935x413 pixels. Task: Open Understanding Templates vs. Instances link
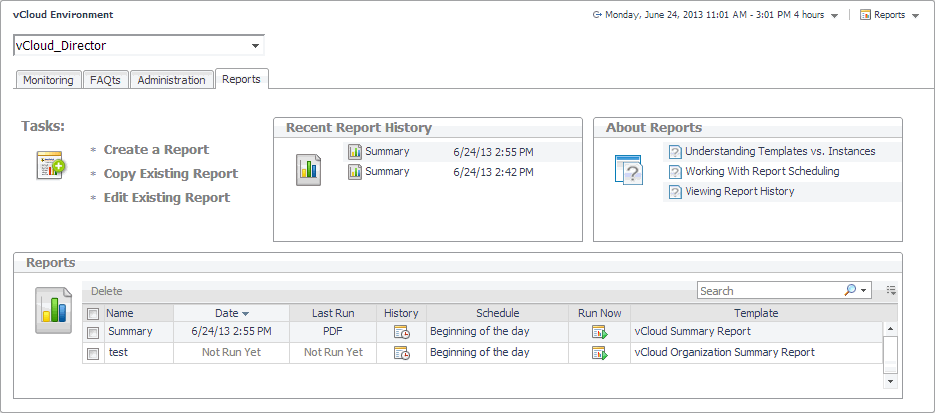pos(780,152)
